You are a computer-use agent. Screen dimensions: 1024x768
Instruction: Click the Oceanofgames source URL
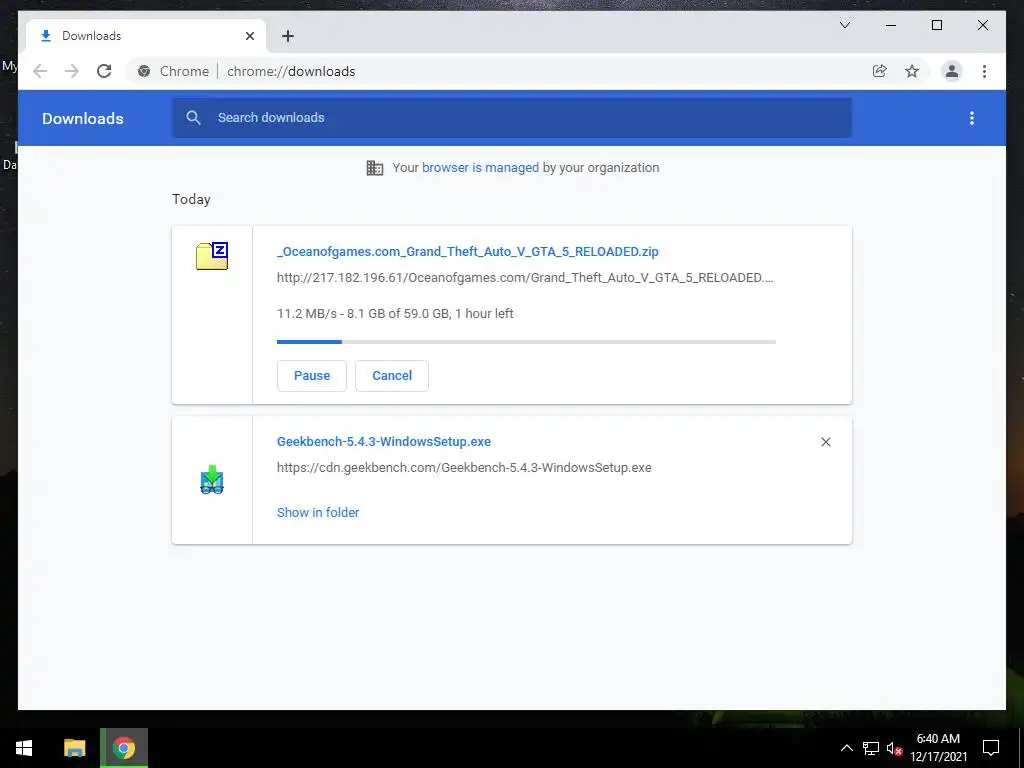click(x=525, y=278)
